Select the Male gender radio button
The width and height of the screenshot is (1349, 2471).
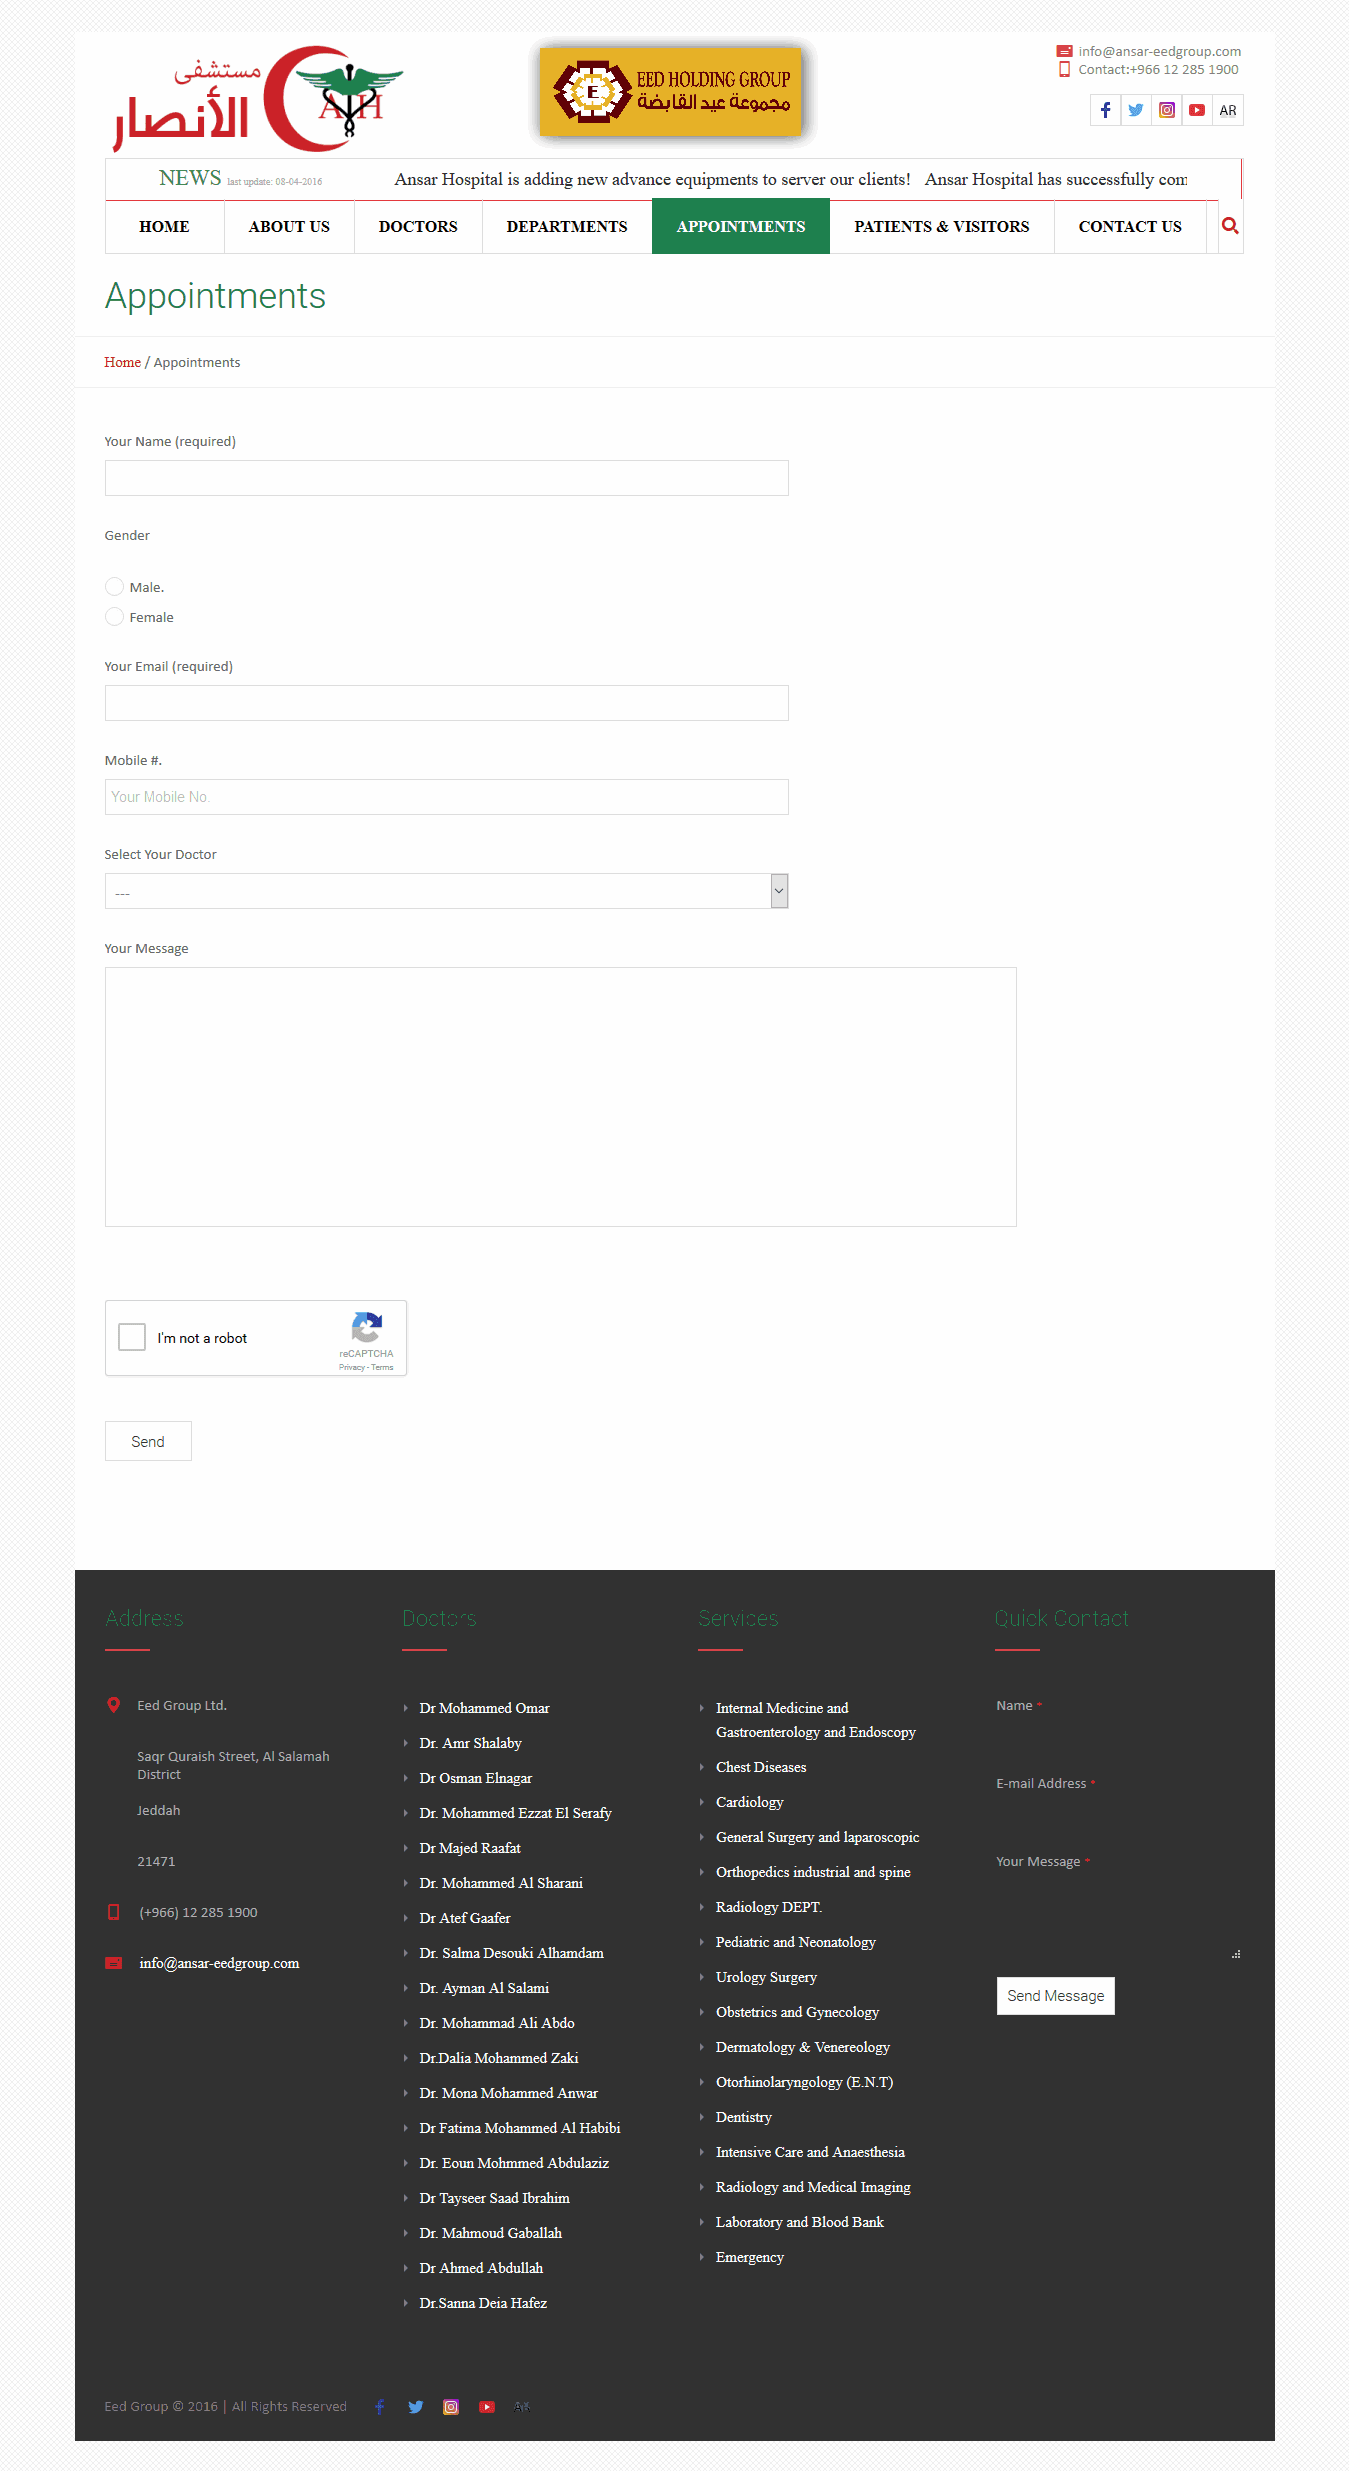pos(115,587)
